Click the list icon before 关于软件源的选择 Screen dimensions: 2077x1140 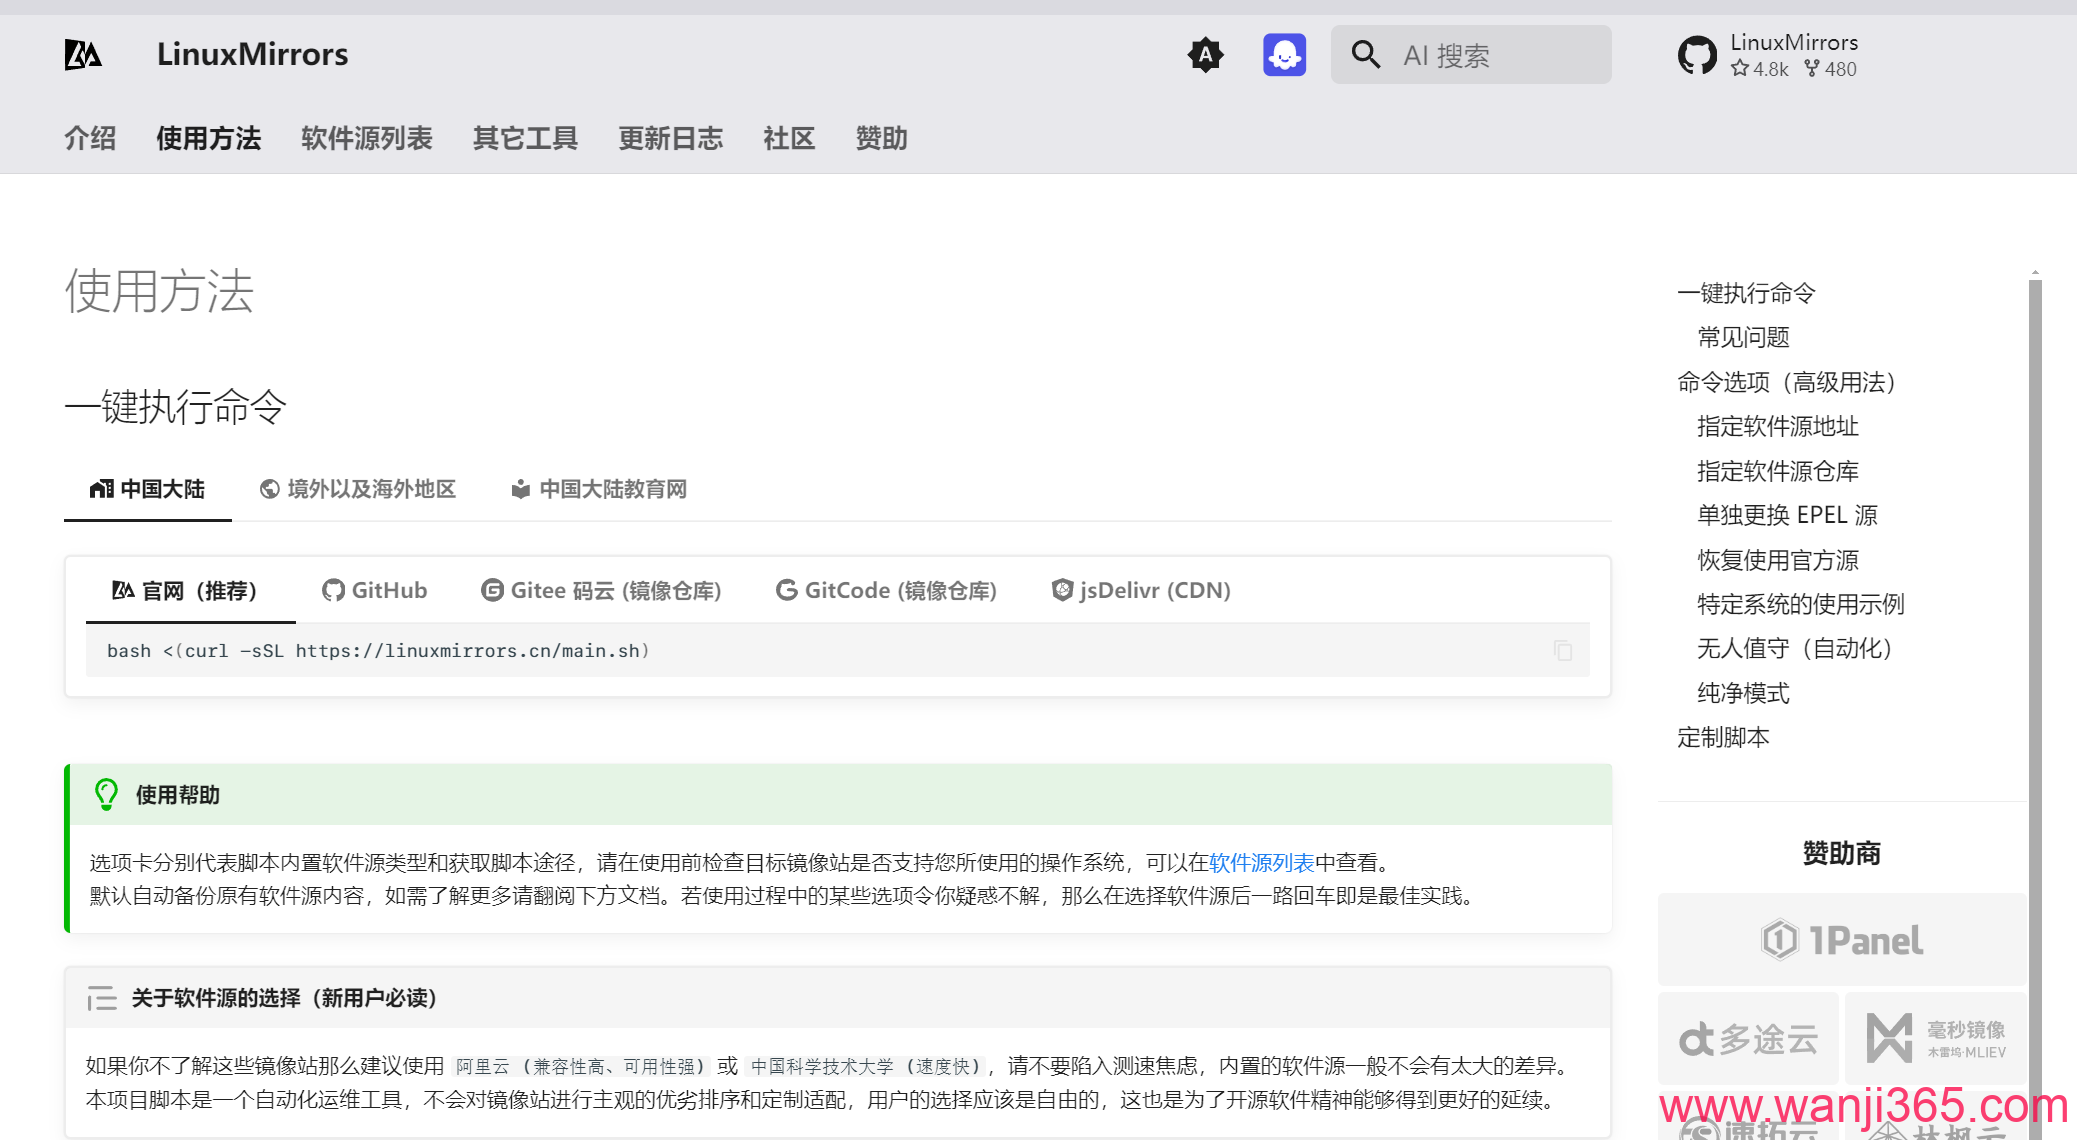[x=102, y=998]
